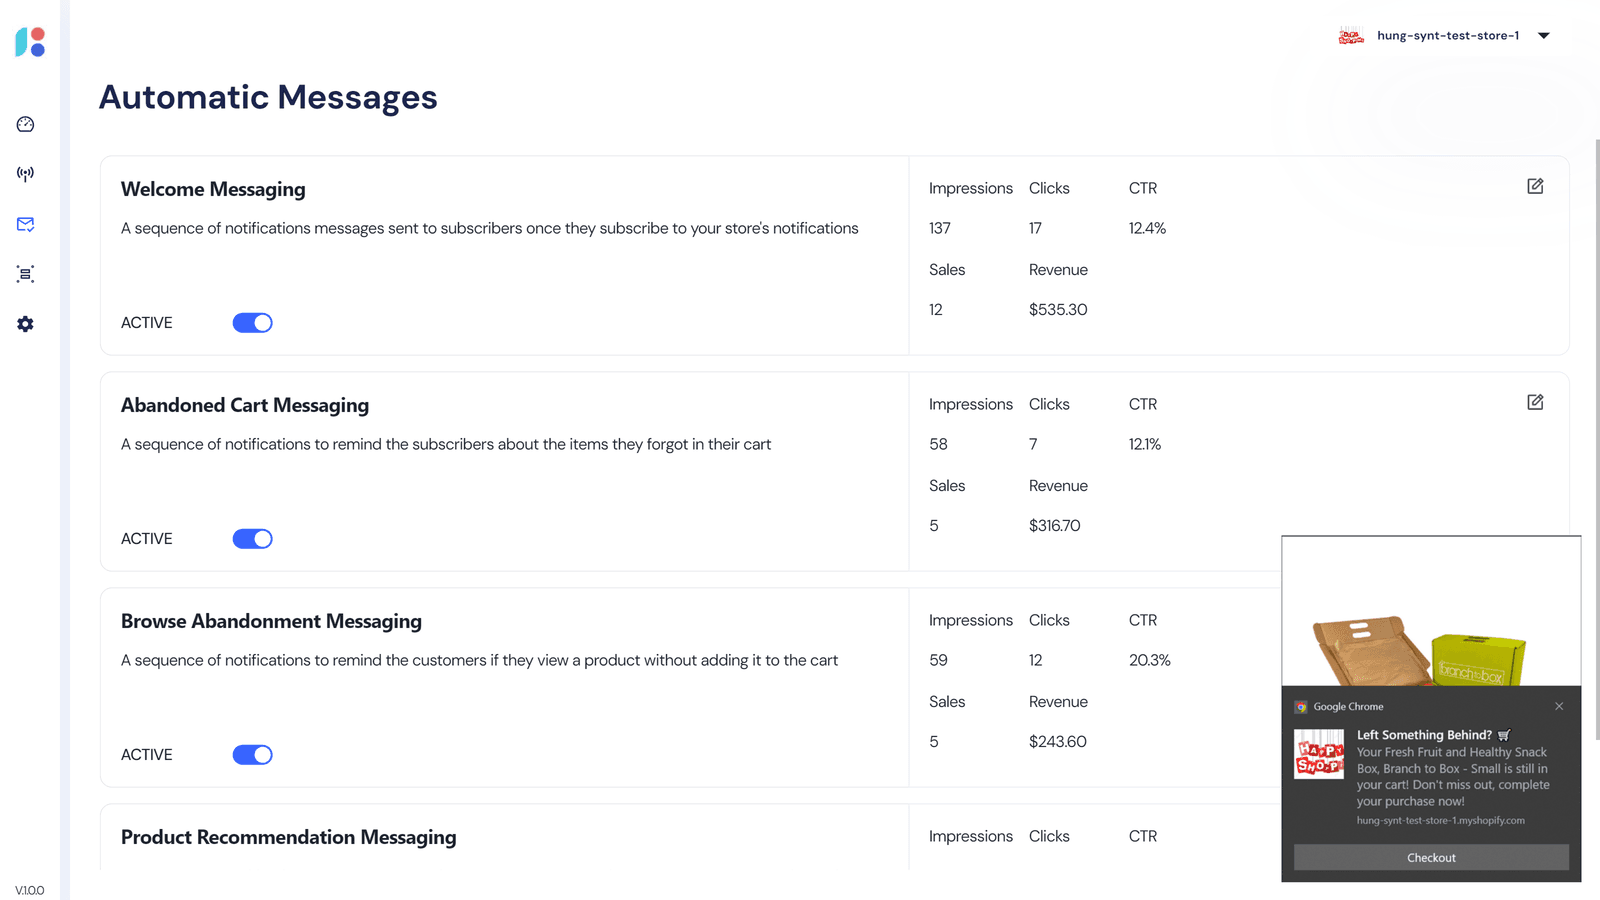Image resolution: width=1600 pixels, height=900 pixels.
Task: Edit the Welcome Messaging sequence
Action: click(1535, 186)
